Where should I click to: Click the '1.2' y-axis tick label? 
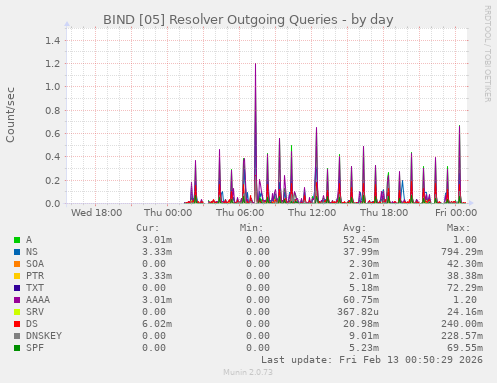click(x=53, y=63)
